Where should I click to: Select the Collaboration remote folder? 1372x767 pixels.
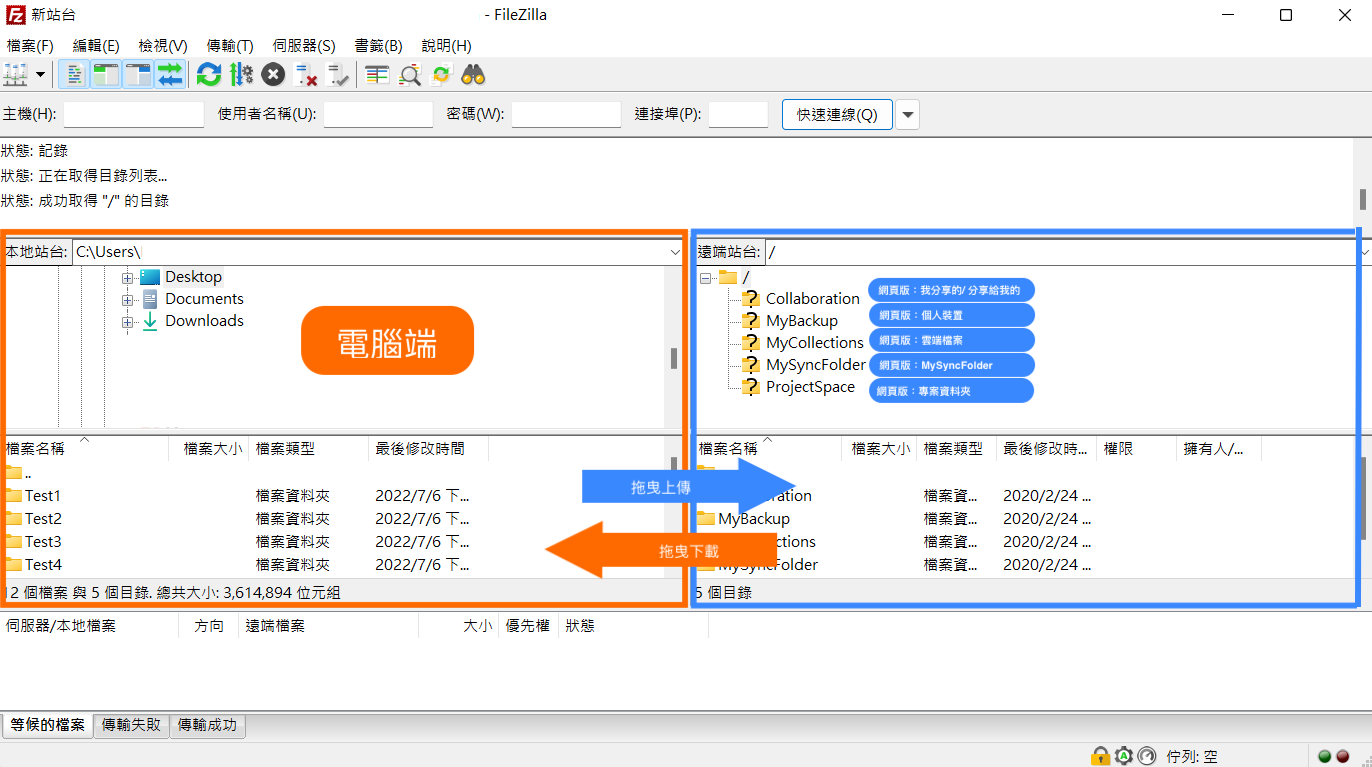[812, 299]
